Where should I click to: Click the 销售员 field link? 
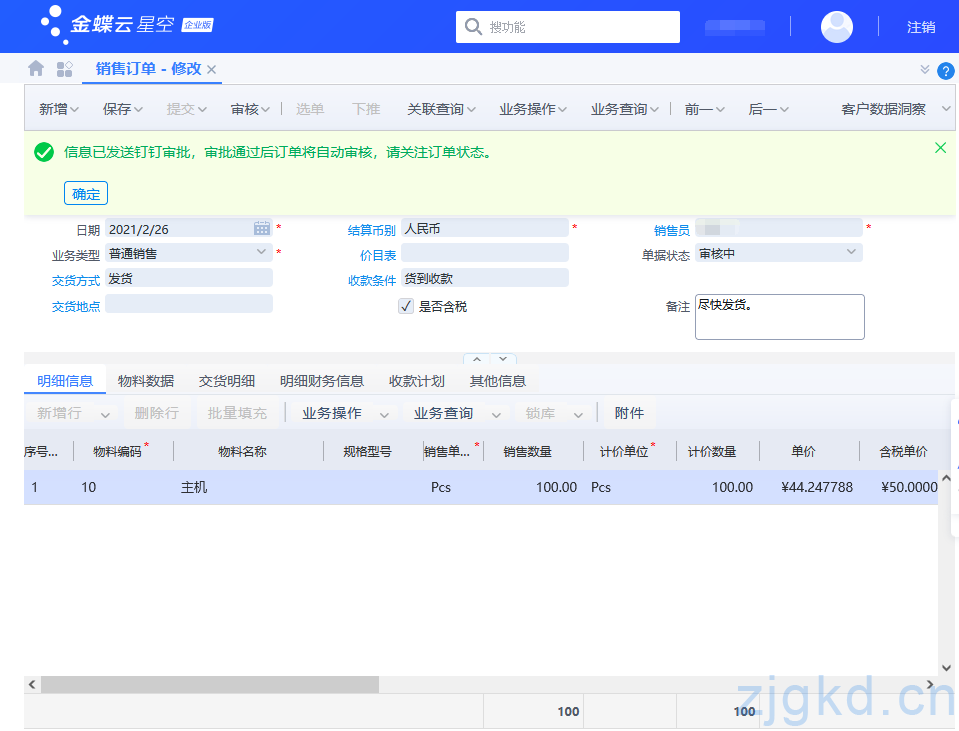point(672,230)
